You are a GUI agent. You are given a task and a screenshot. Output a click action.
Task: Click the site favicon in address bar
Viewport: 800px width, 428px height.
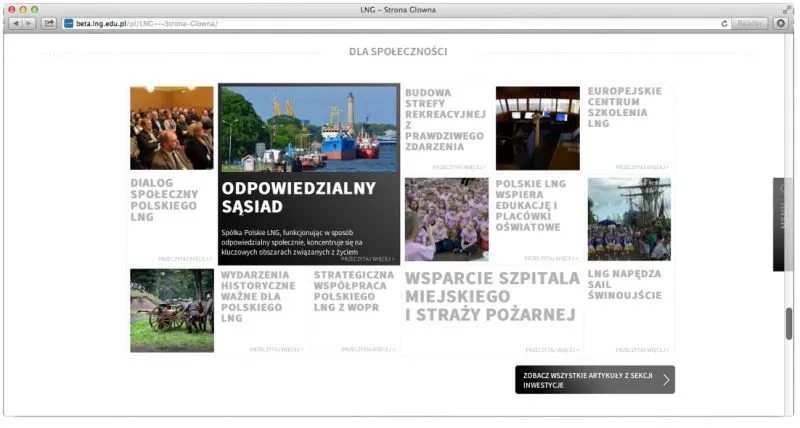pos(68,23)
